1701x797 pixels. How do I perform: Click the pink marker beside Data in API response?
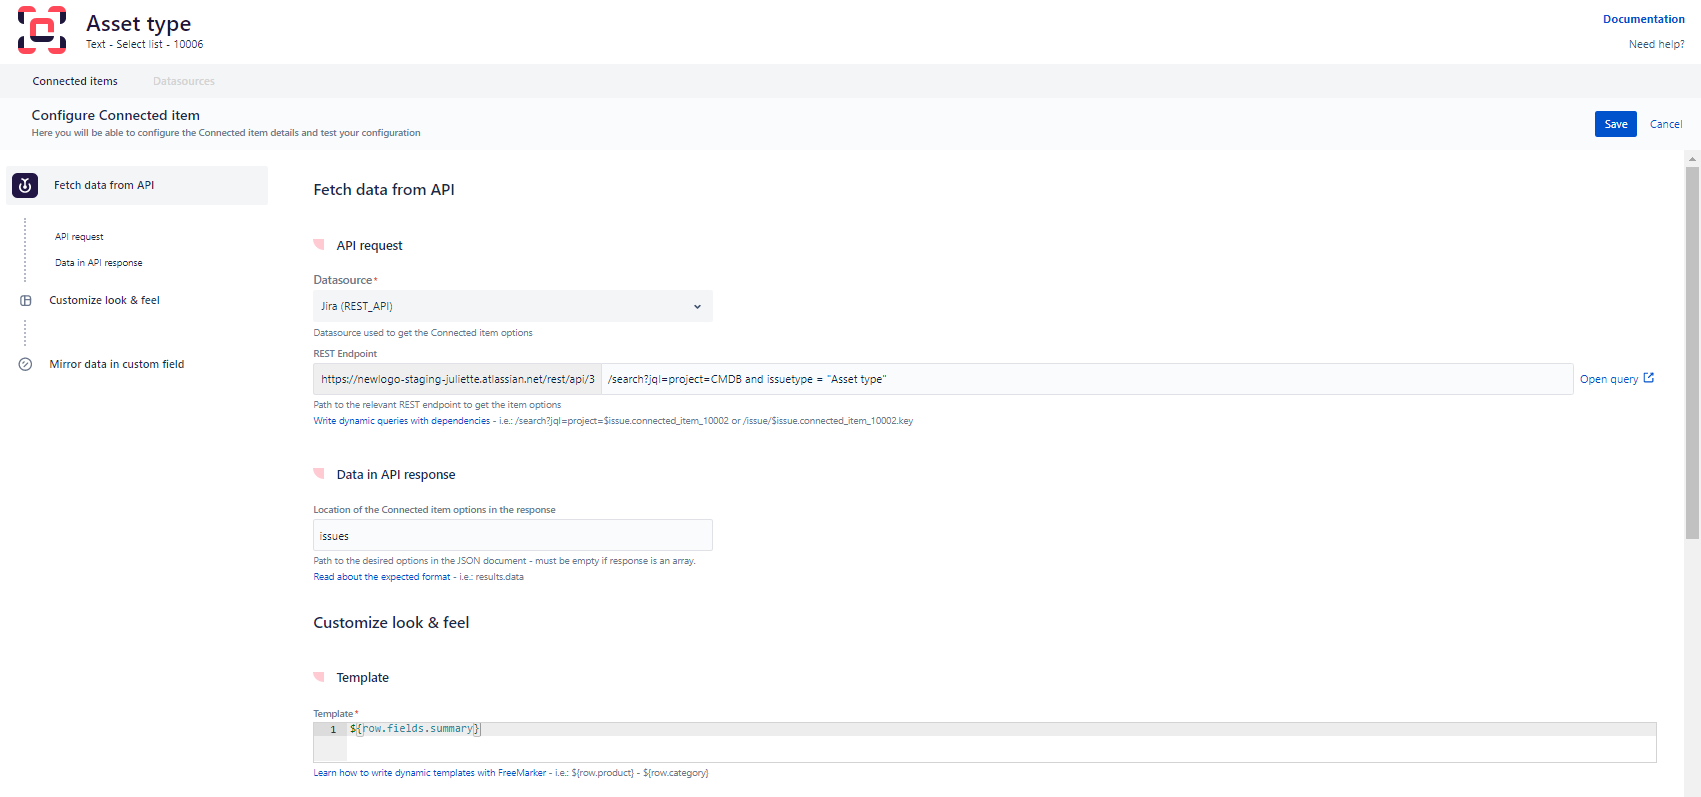pyautogui.click(x=319, y=473)
